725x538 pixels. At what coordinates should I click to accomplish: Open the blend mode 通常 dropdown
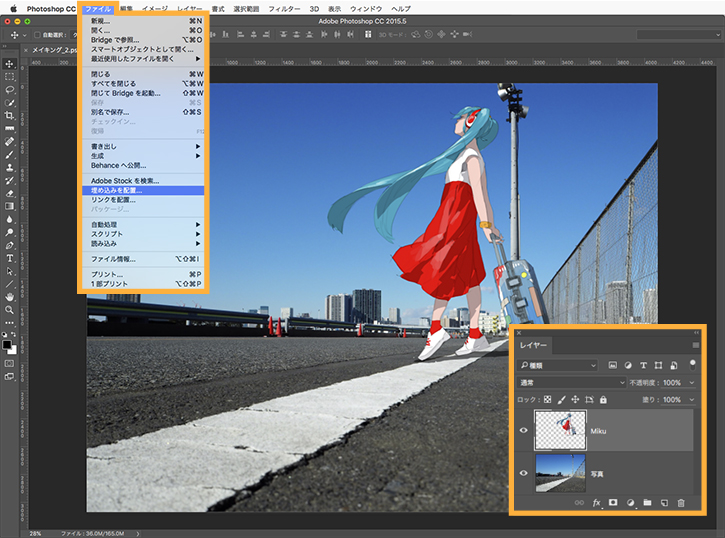point(571,382)
